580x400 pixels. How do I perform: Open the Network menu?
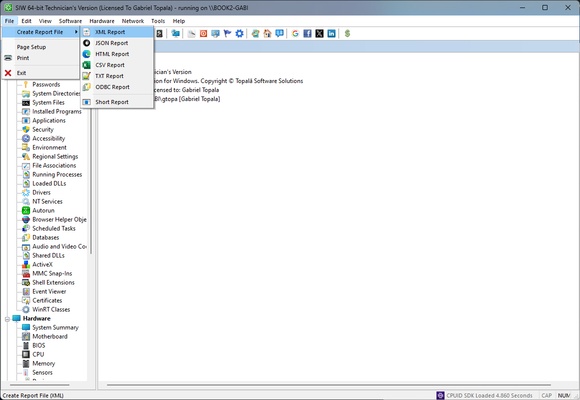[x=133, y=21]
